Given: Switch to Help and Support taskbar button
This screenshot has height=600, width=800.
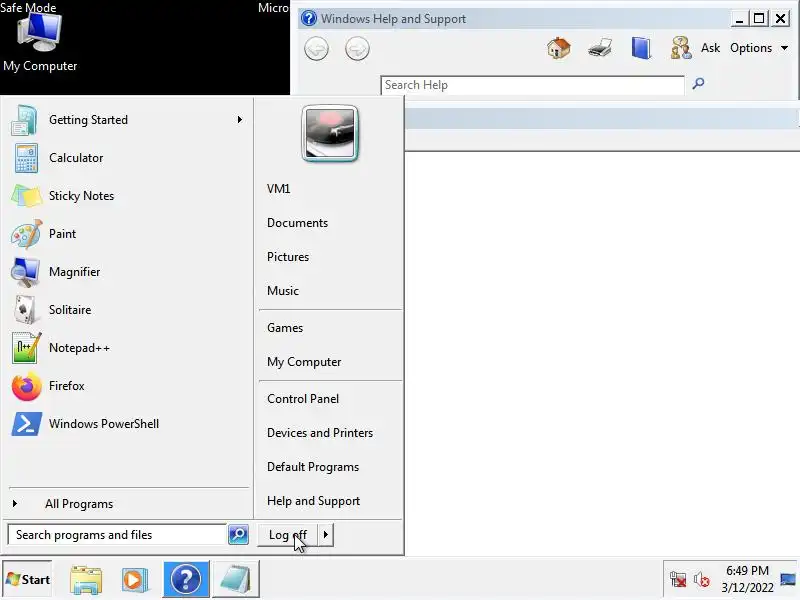Looking at the screenshot, I should [x=186, y=579].
